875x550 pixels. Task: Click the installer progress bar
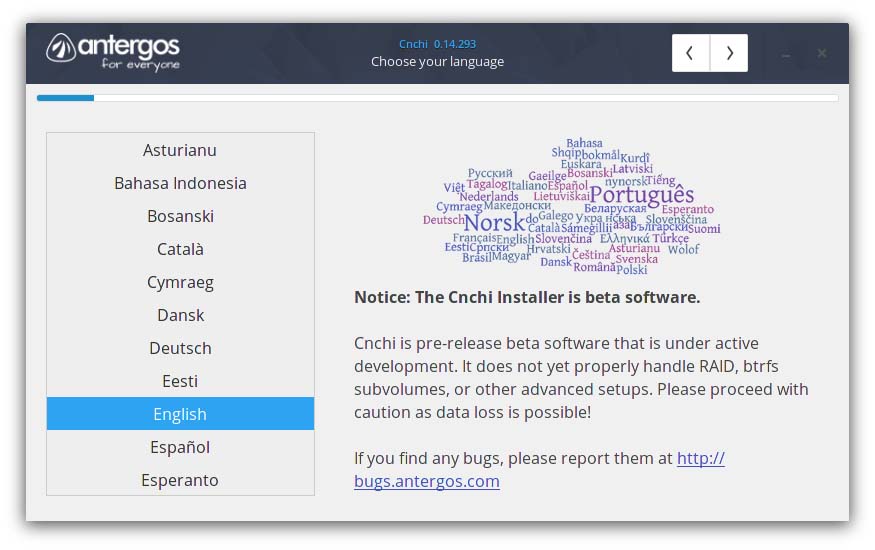437,98
